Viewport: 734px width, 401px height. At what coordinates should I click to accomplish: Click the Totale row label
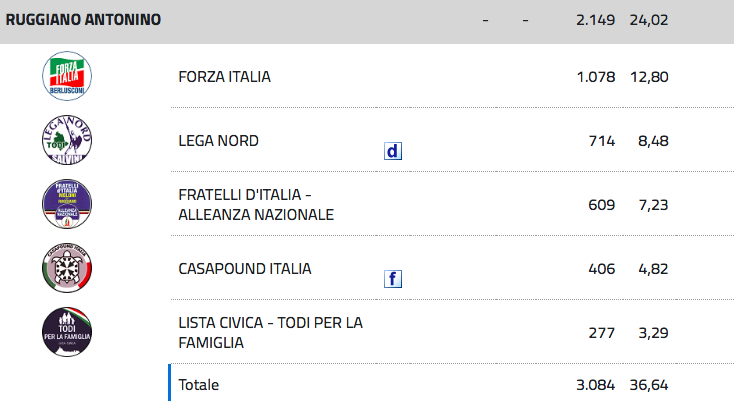[198, 385]
